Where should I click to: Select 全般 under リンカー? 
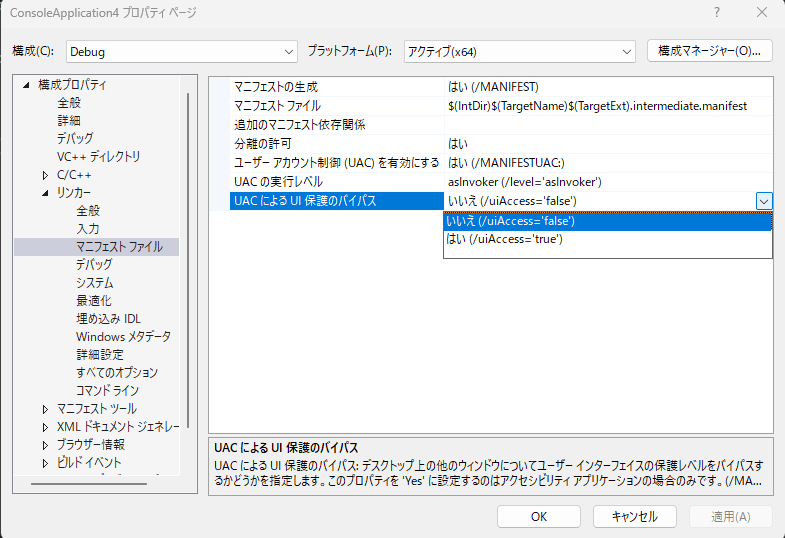pyautogui.click(x=88, y=211)
